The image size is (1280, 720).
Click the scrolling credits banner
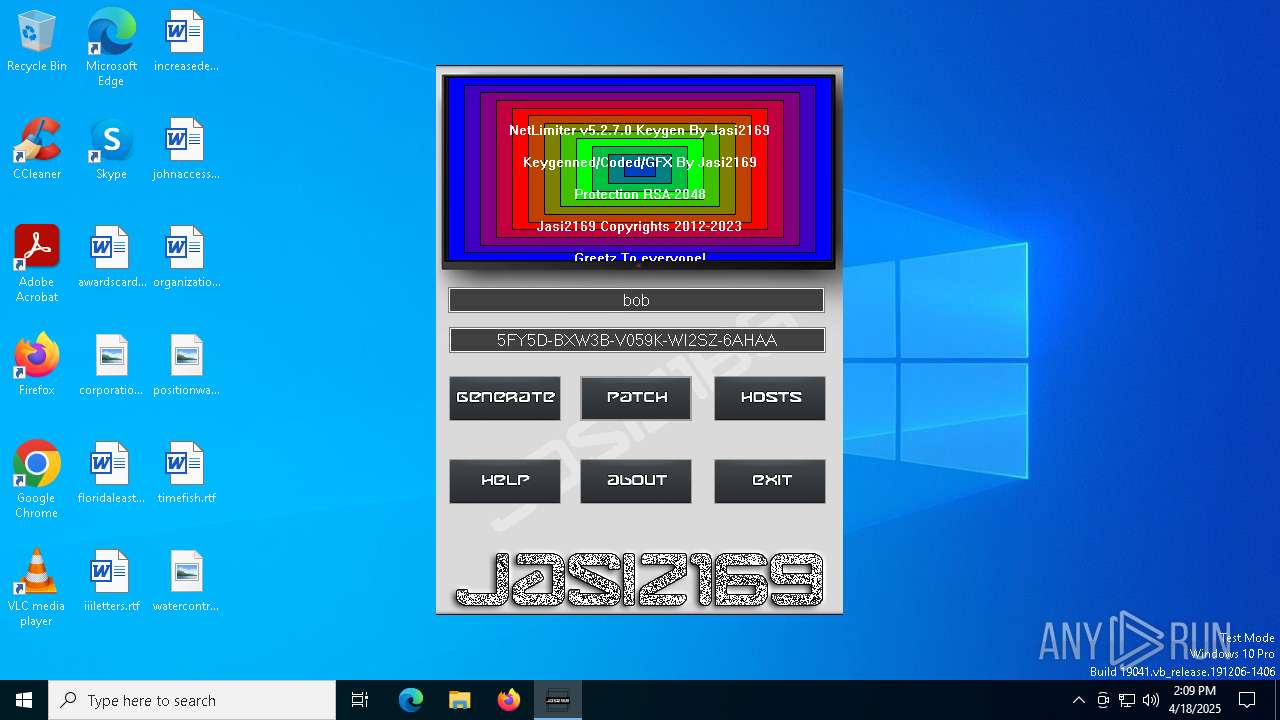coord(639,170)
